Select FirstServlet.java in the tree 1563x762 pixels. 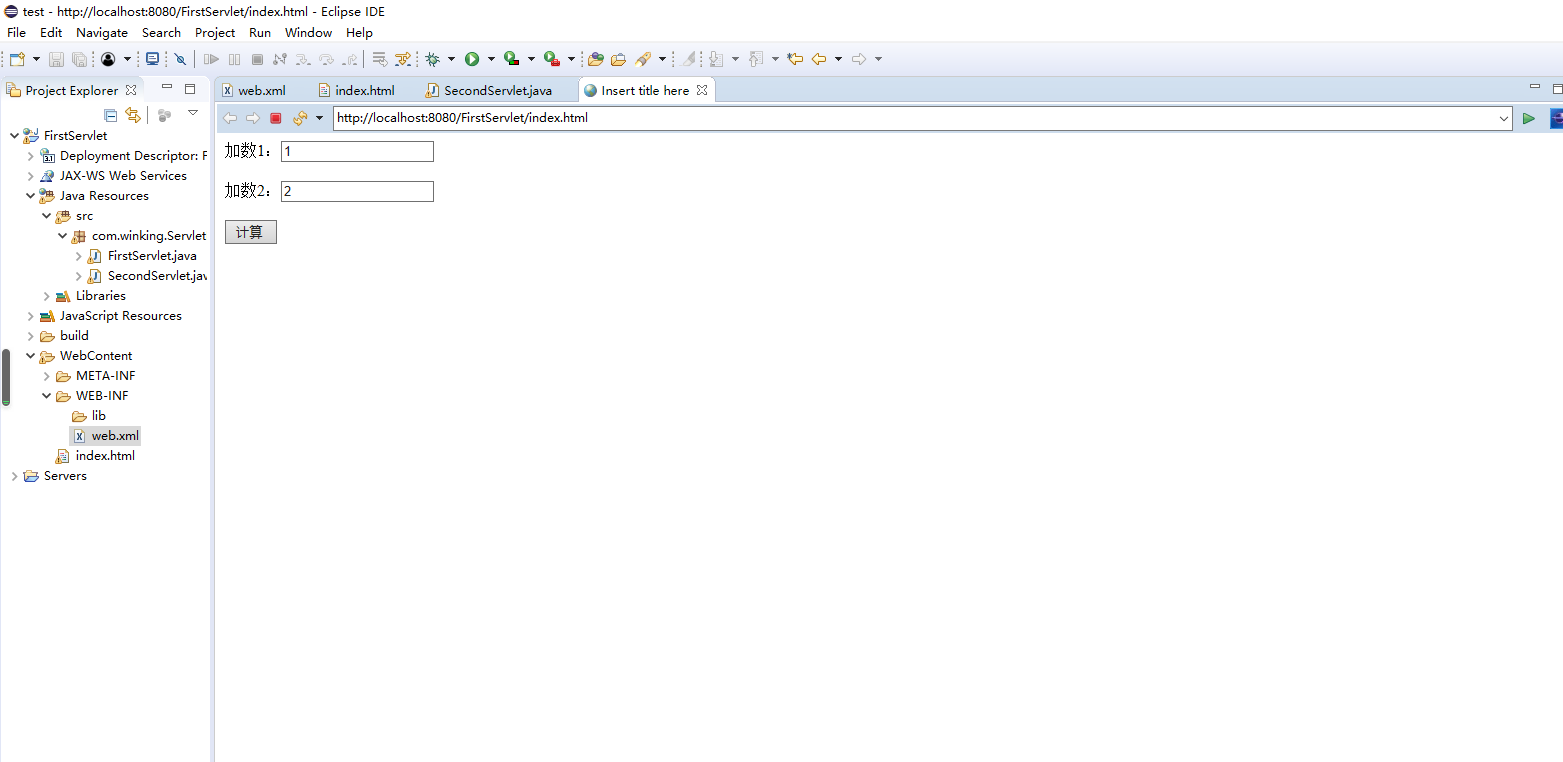[152, 256]
